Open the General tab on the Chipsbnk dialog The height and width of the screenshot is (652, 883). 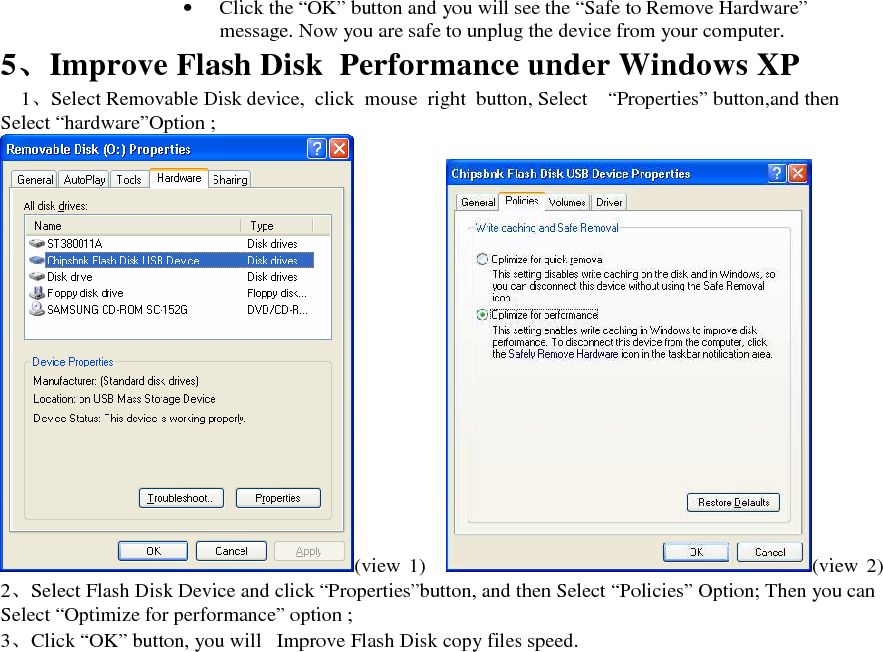click(477, 201)
